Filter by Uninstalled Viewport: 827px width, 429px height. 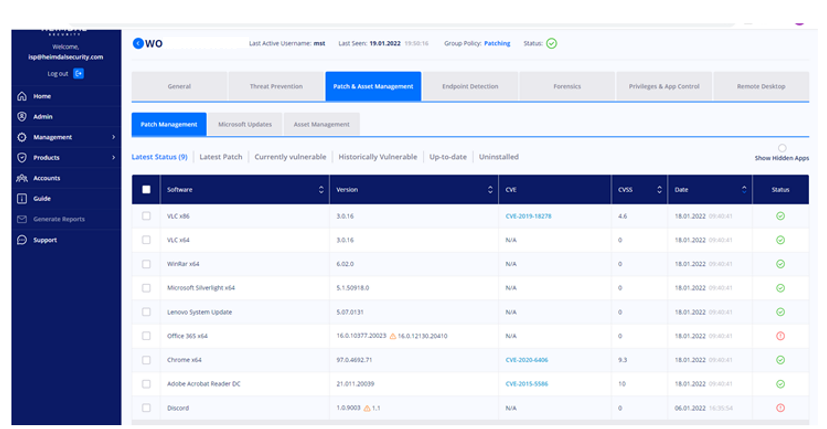tap(499, 157)
